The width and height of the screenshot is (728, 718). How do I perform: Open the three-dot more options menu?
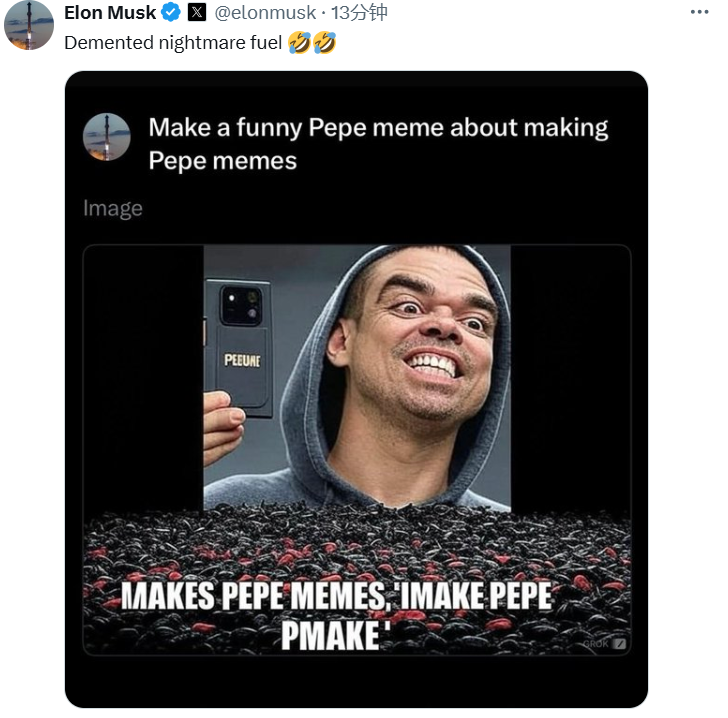pyautogui.click(x=700, y=12)
